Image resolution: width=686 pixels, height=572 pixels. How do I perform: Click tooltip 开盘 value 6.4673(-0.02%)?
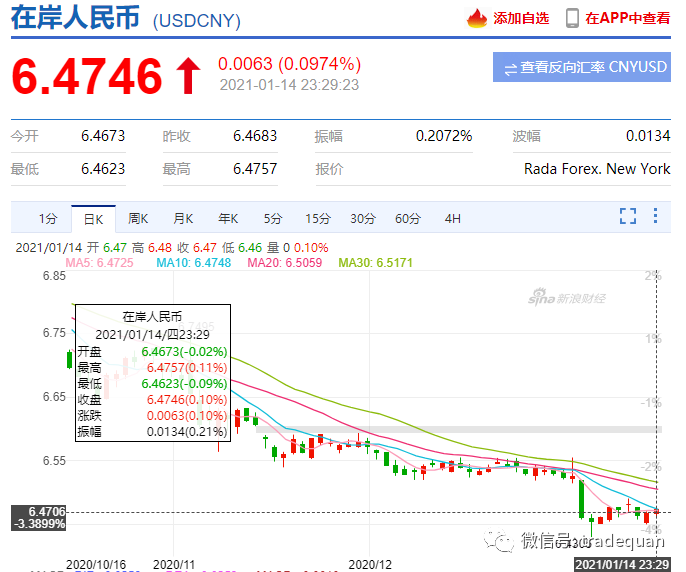coord(184,351)
